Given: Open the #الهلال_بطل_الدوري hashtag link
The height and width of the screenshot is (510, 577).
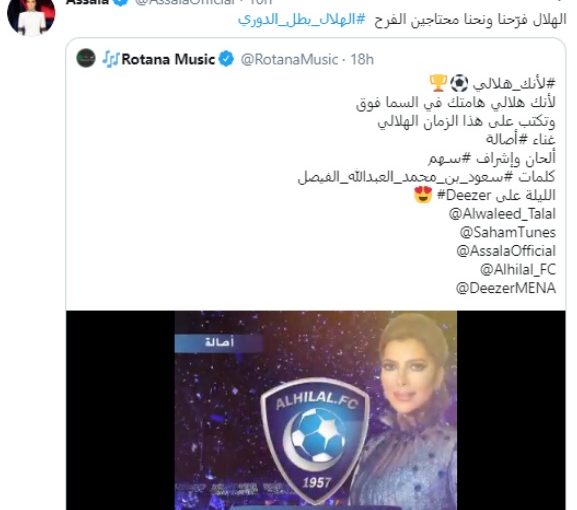Looking at the screenshot, I should [x=301, y=19].
